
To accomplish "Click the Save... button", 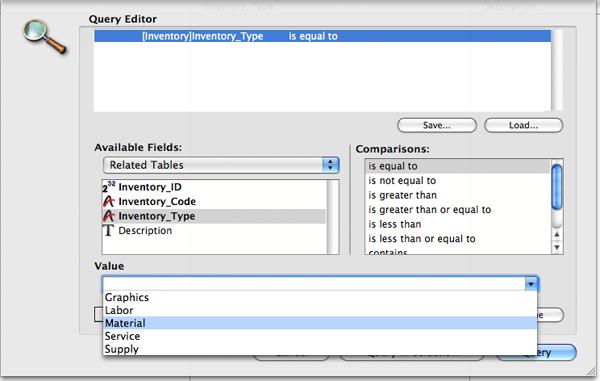I will click(x=437, y=125).
